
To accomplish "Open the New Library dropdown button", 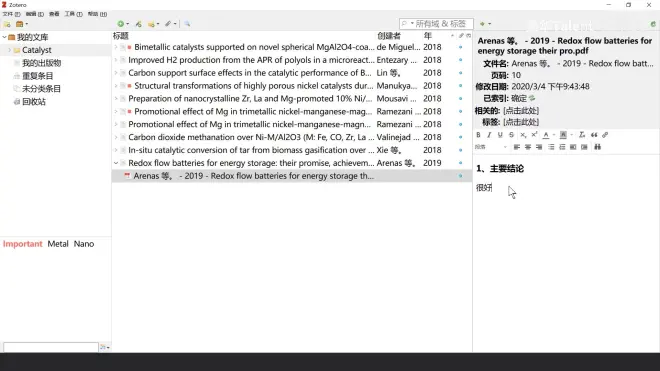I will [21, 24].
